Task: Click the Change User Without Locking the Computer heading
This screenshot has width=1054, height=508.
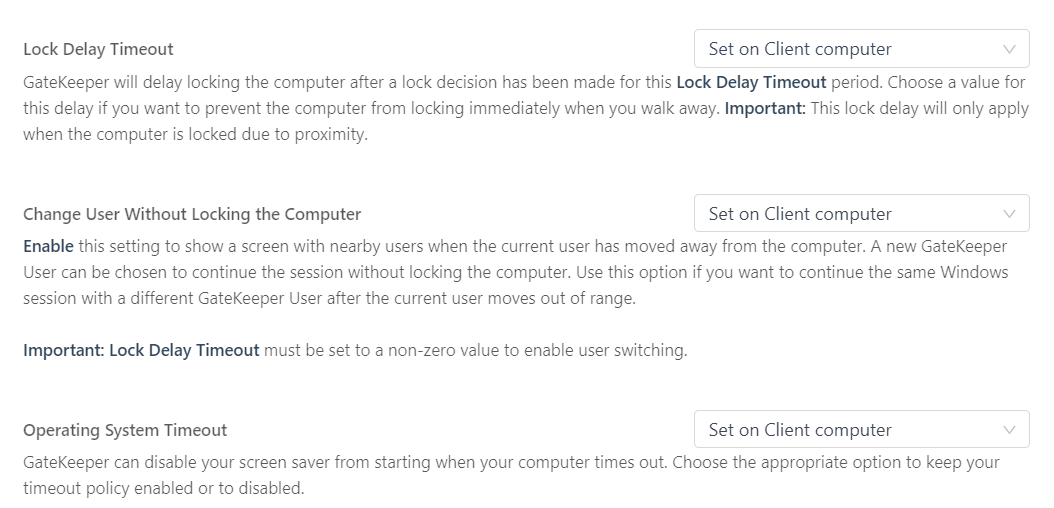Action: (x=192, y=214)
